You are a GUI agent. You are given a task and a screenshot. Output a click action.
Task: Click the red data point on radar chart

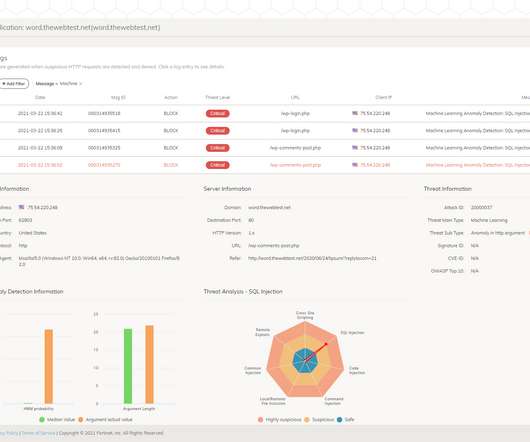coord(326,344)
